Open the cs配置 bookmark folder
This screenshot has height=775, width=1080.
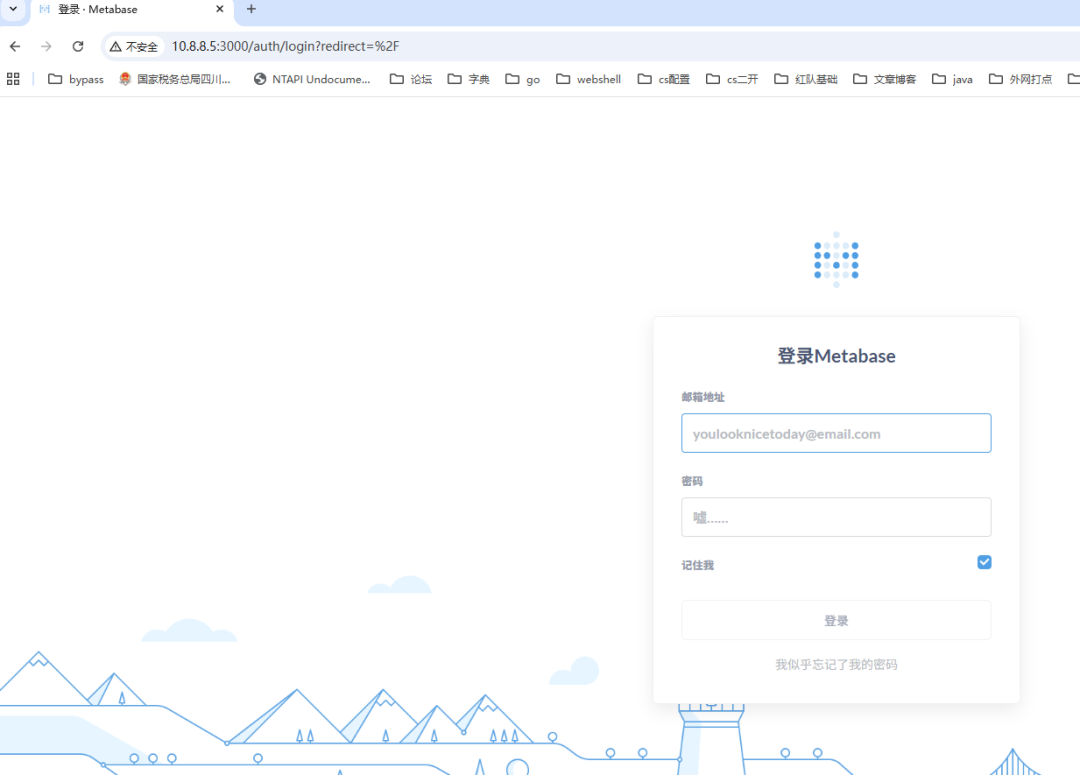[x=663, y=79]
